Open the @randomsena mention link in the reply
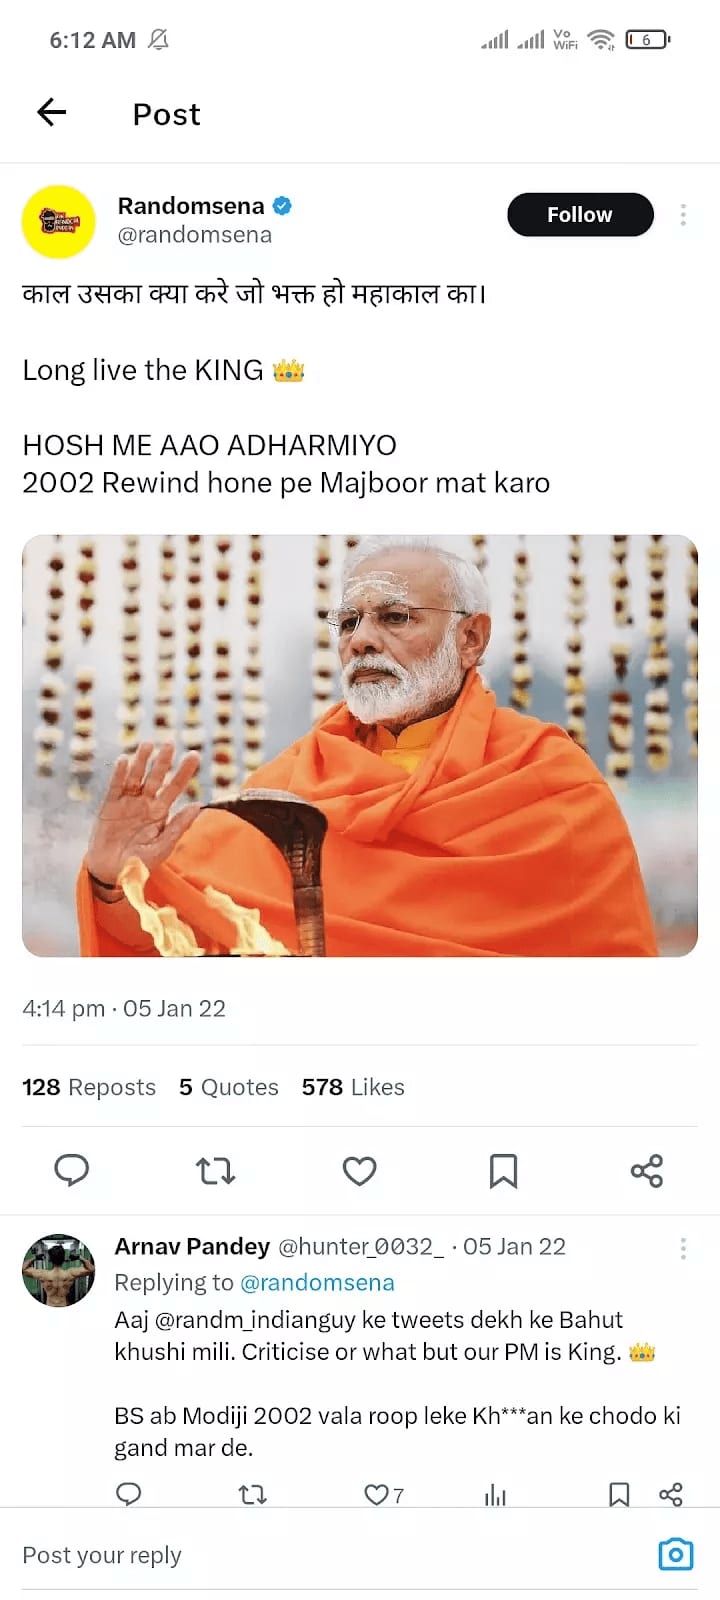The width and height of the screenshot is (720, 1600). [x=317, y=1282]
